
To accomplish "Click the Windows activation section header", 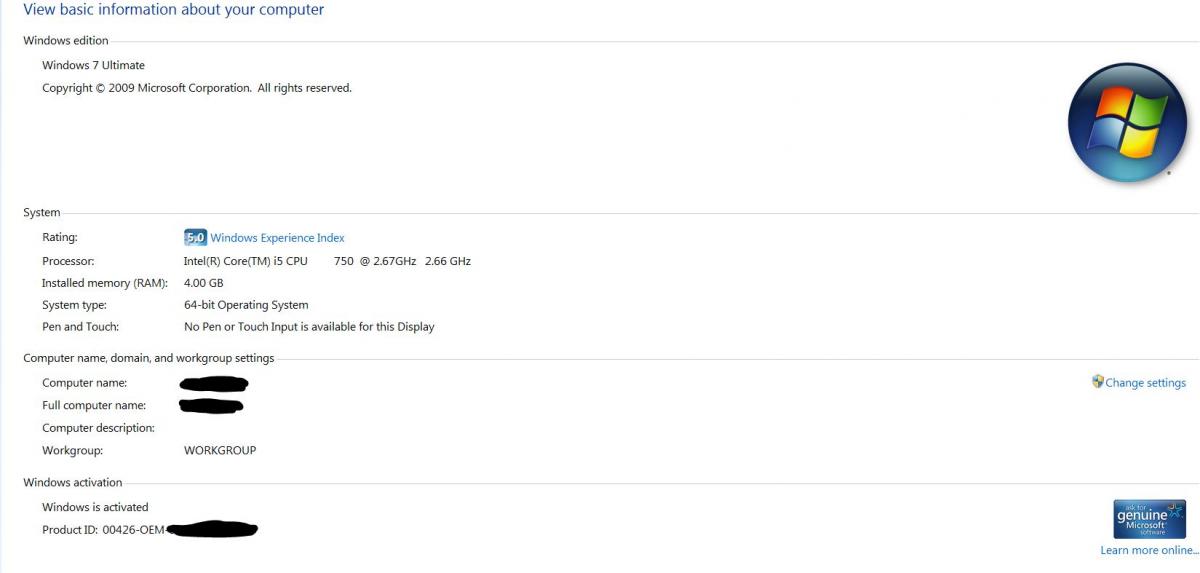I will 73,483.
